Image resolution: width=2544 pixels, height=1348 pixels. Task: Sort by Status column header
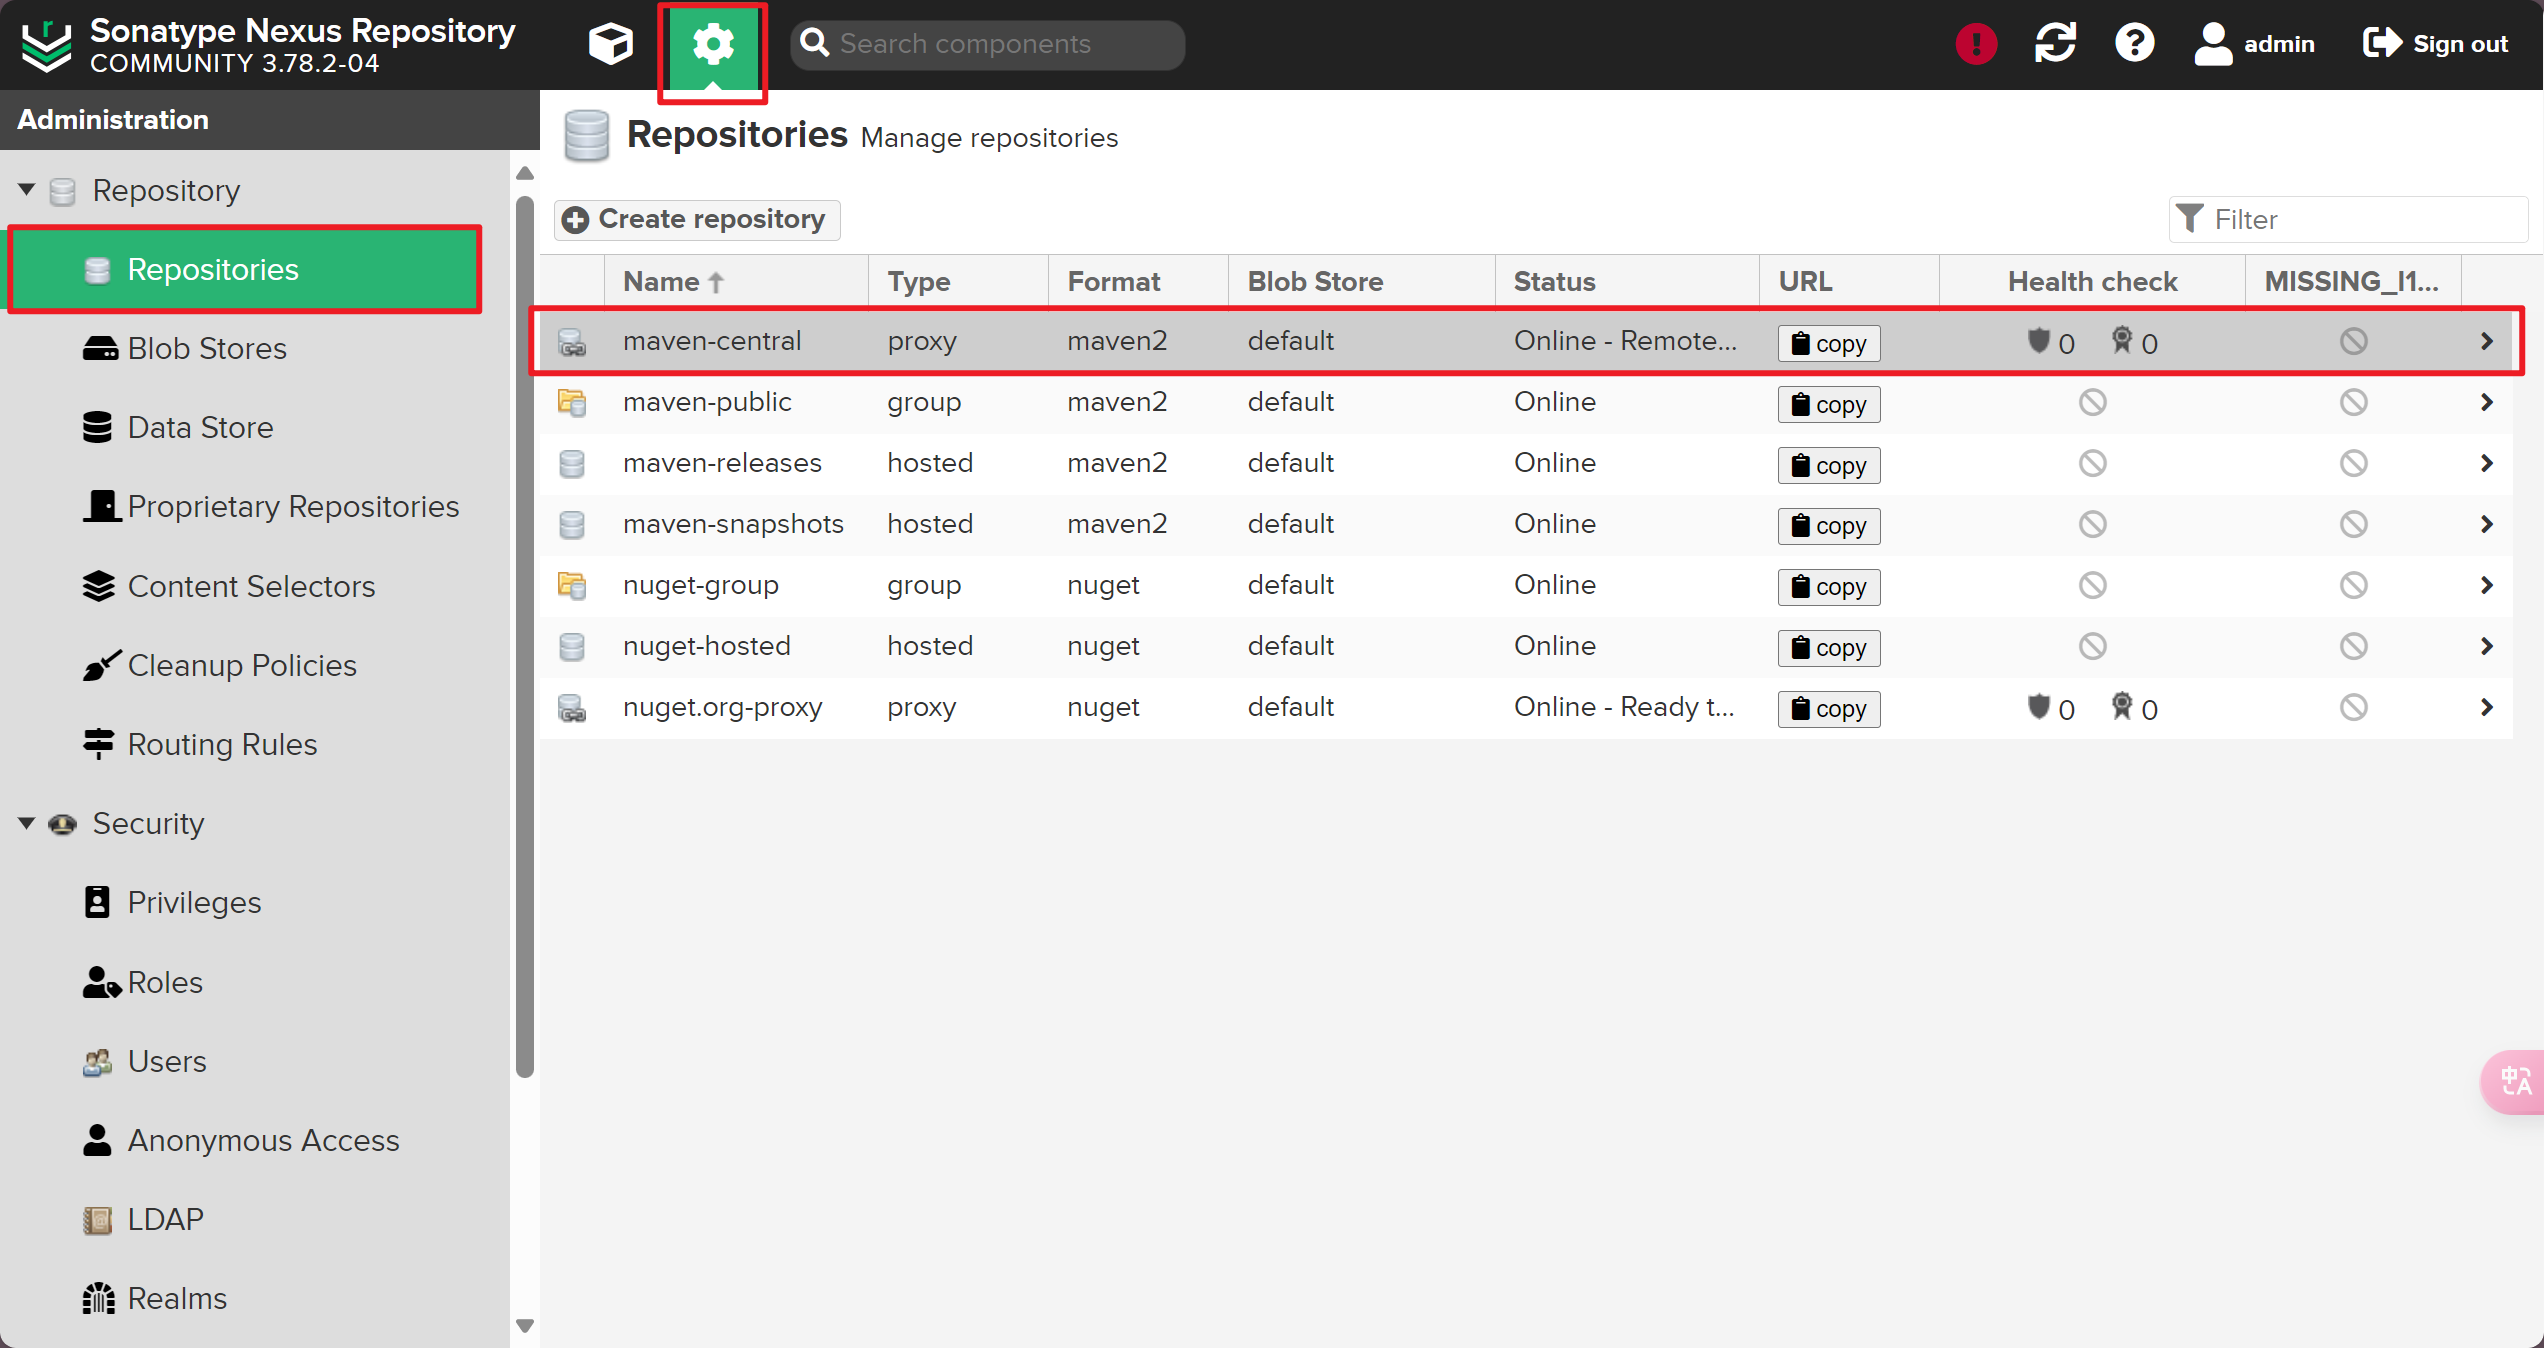[1627, 282]
